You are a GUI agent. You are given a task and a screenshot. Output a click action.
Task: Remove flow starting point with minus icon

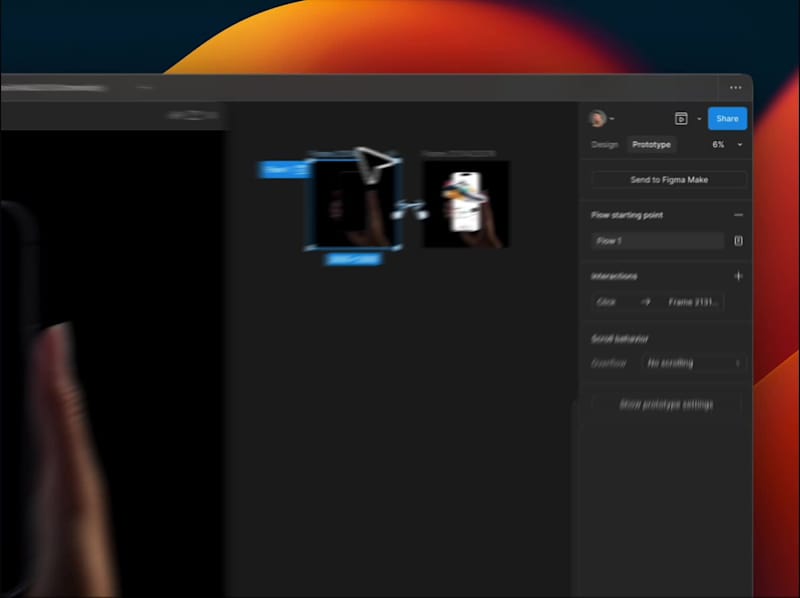click(x=738, y=215)
